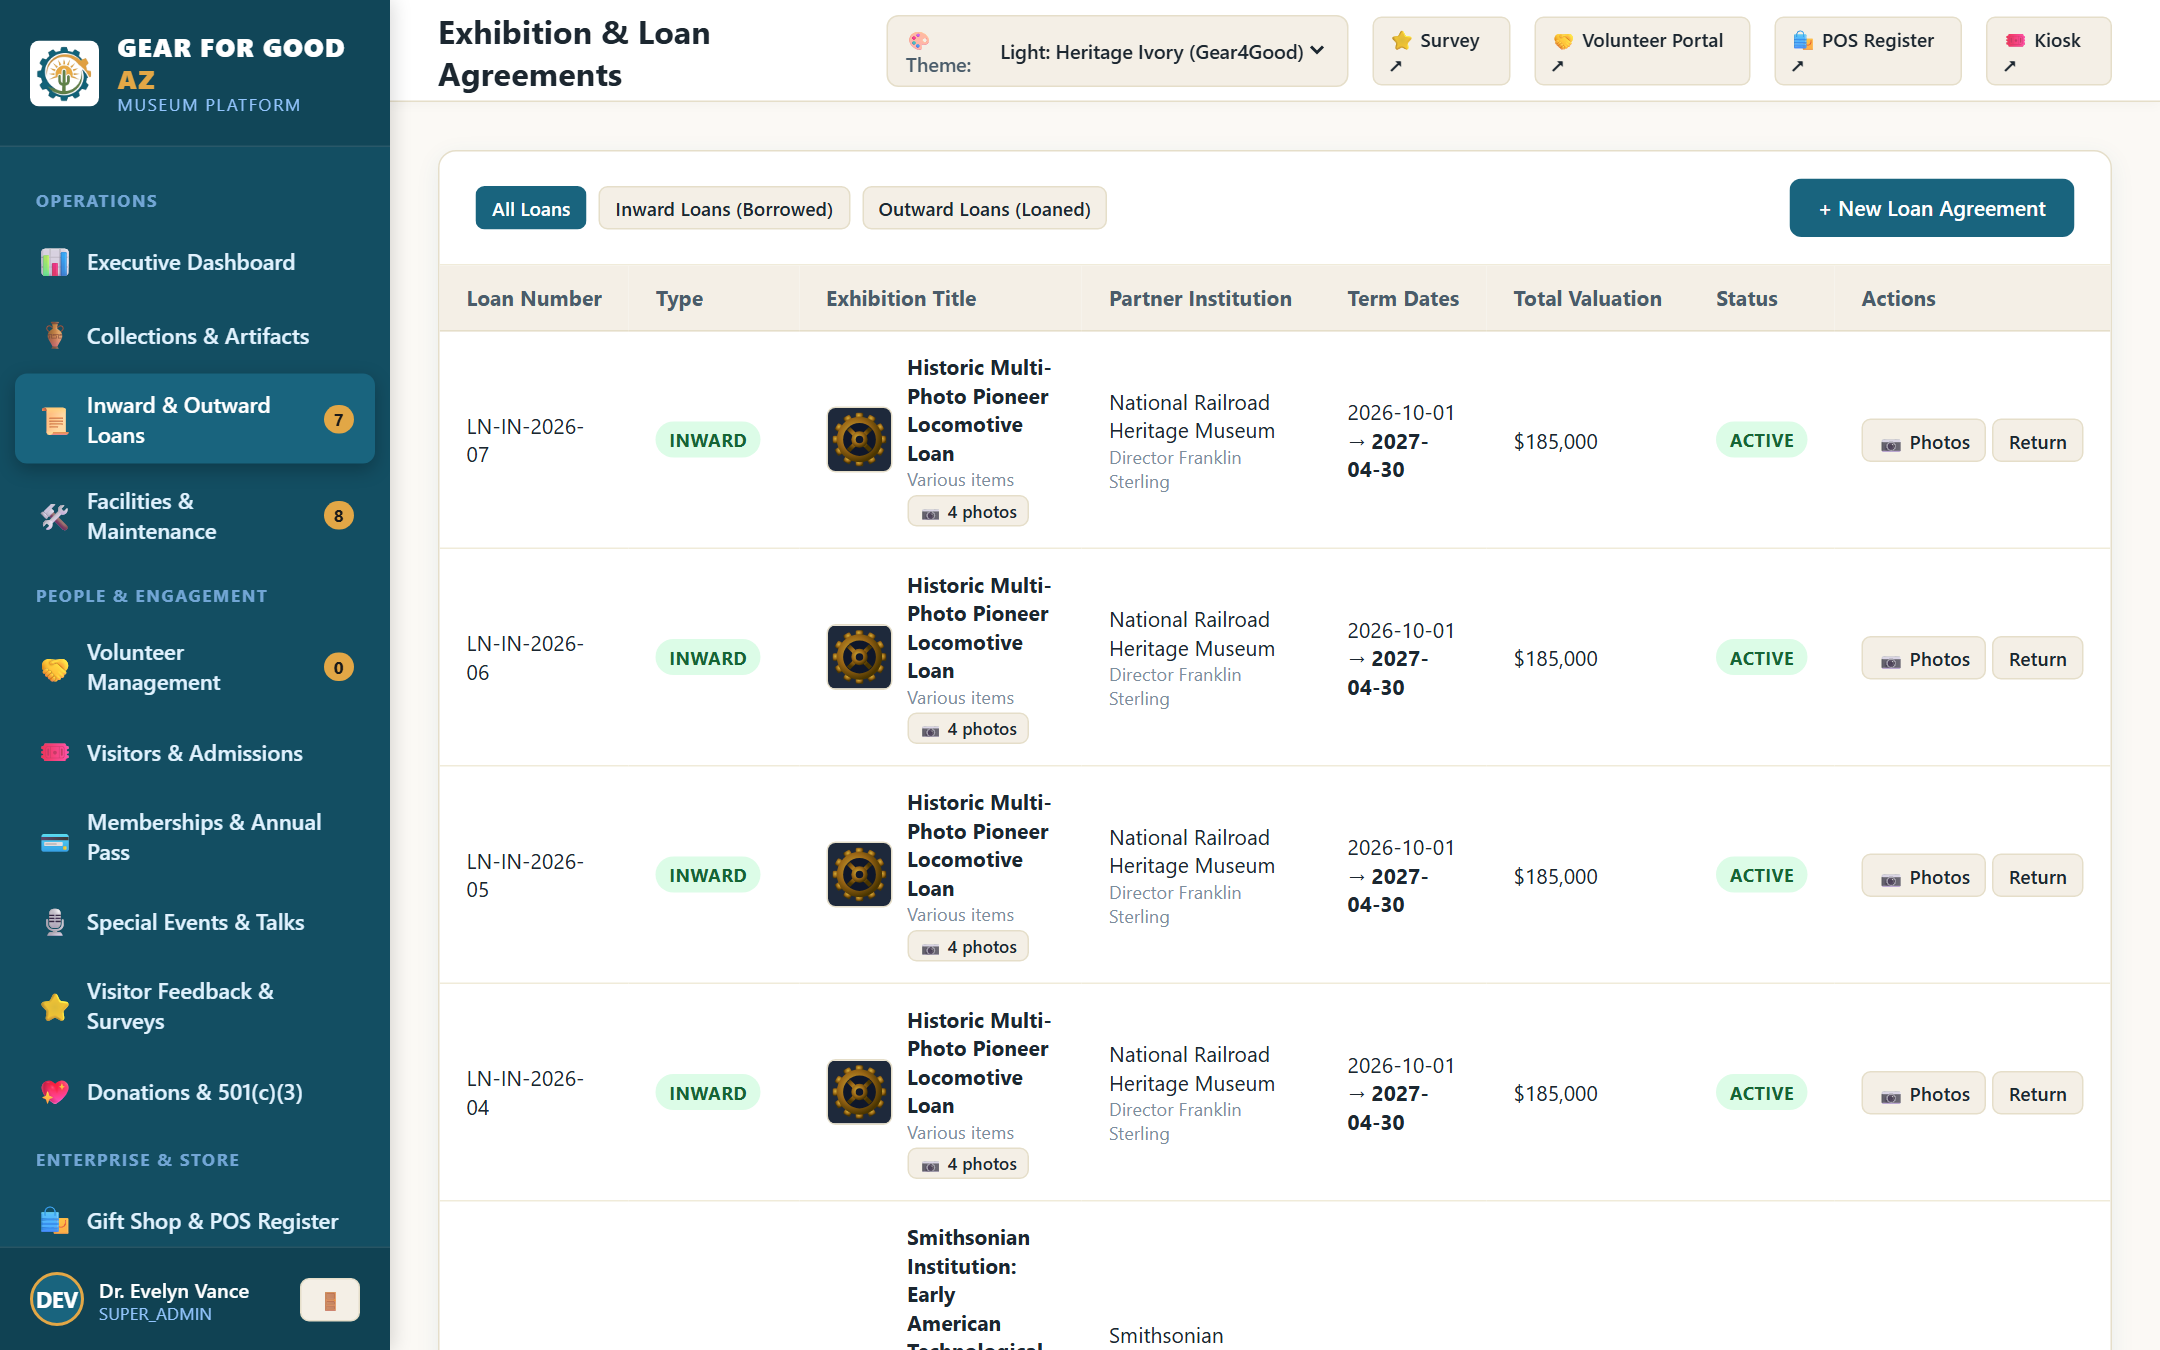
Task: Click Return for loan LN-IN-2026-05
Action: coord(2037,876)
